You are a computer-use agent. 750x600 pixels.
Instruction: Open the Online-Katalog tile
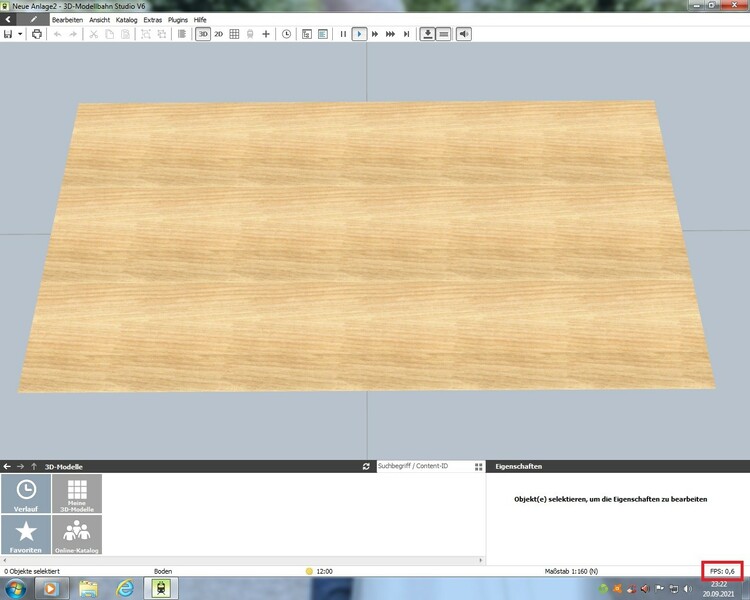77,535
